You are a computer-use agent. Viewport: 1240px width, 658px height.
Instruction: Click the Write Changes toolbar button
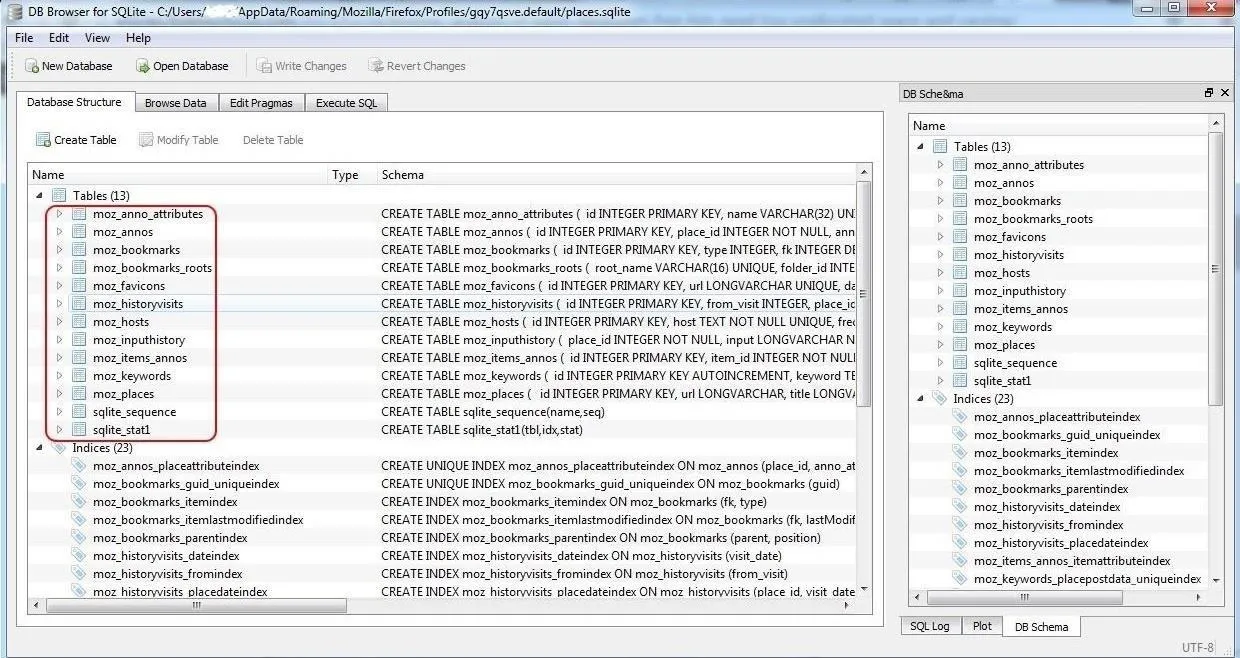pos(301,66)
